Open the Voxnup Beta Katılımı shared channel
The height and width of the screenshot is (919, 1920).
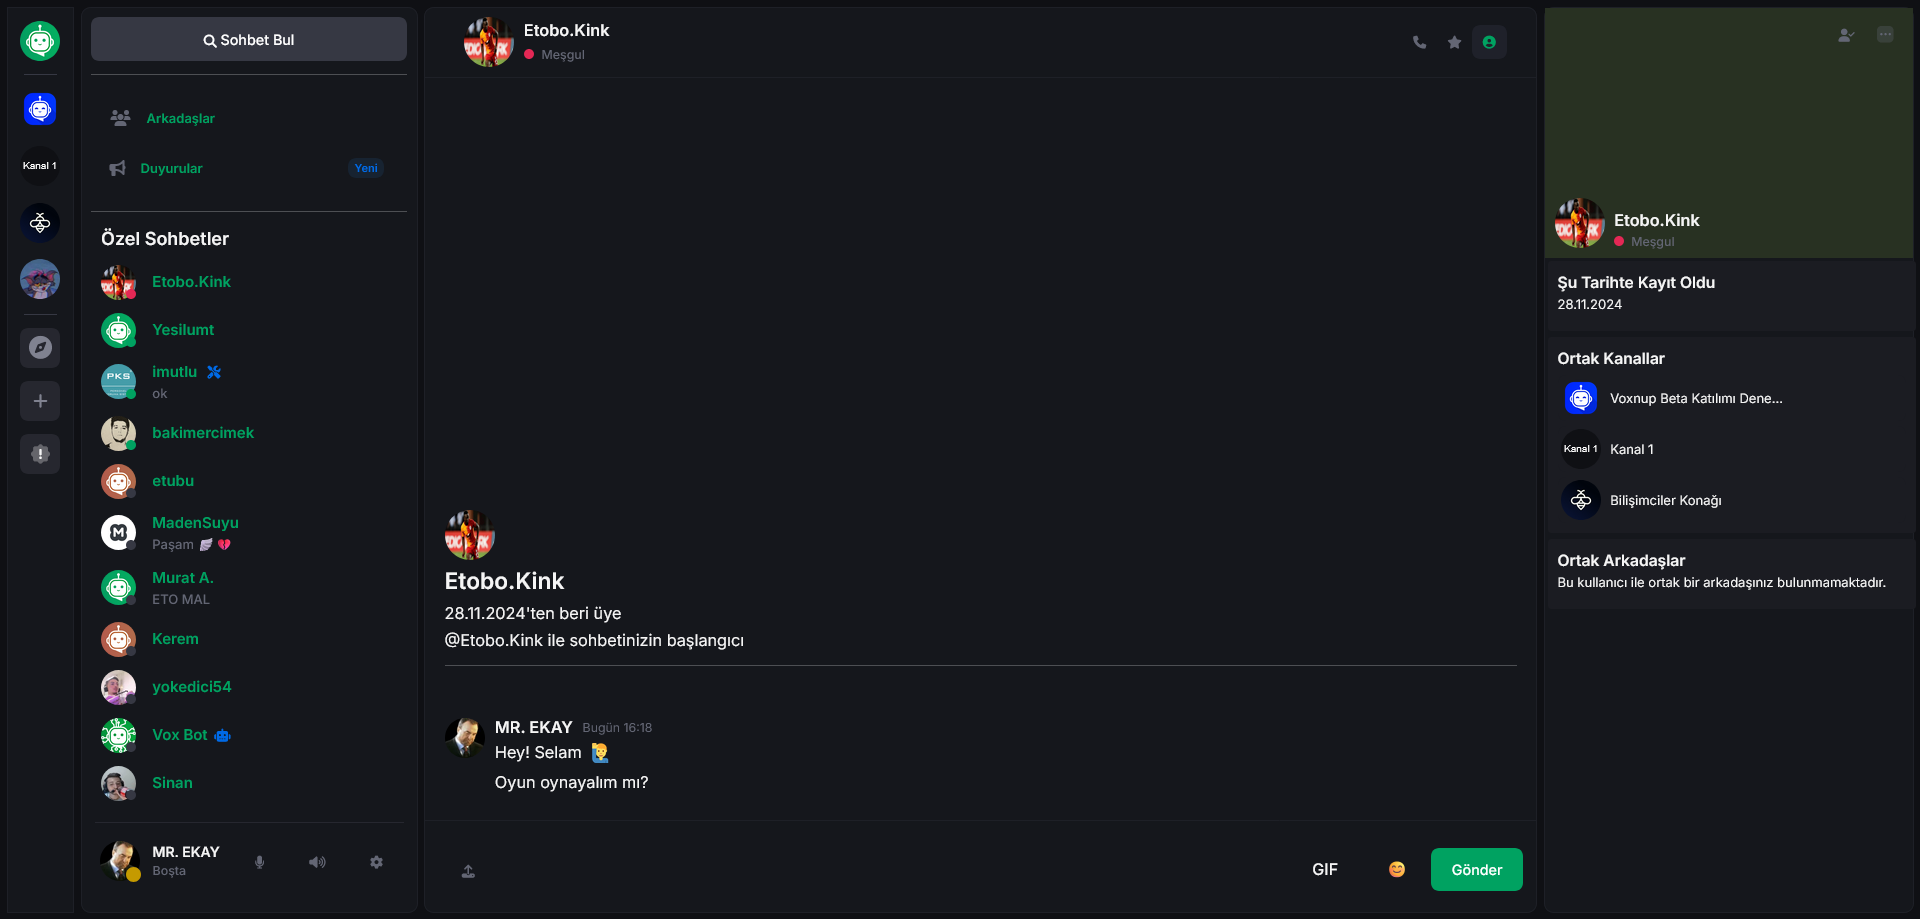tap(1695, 398)
